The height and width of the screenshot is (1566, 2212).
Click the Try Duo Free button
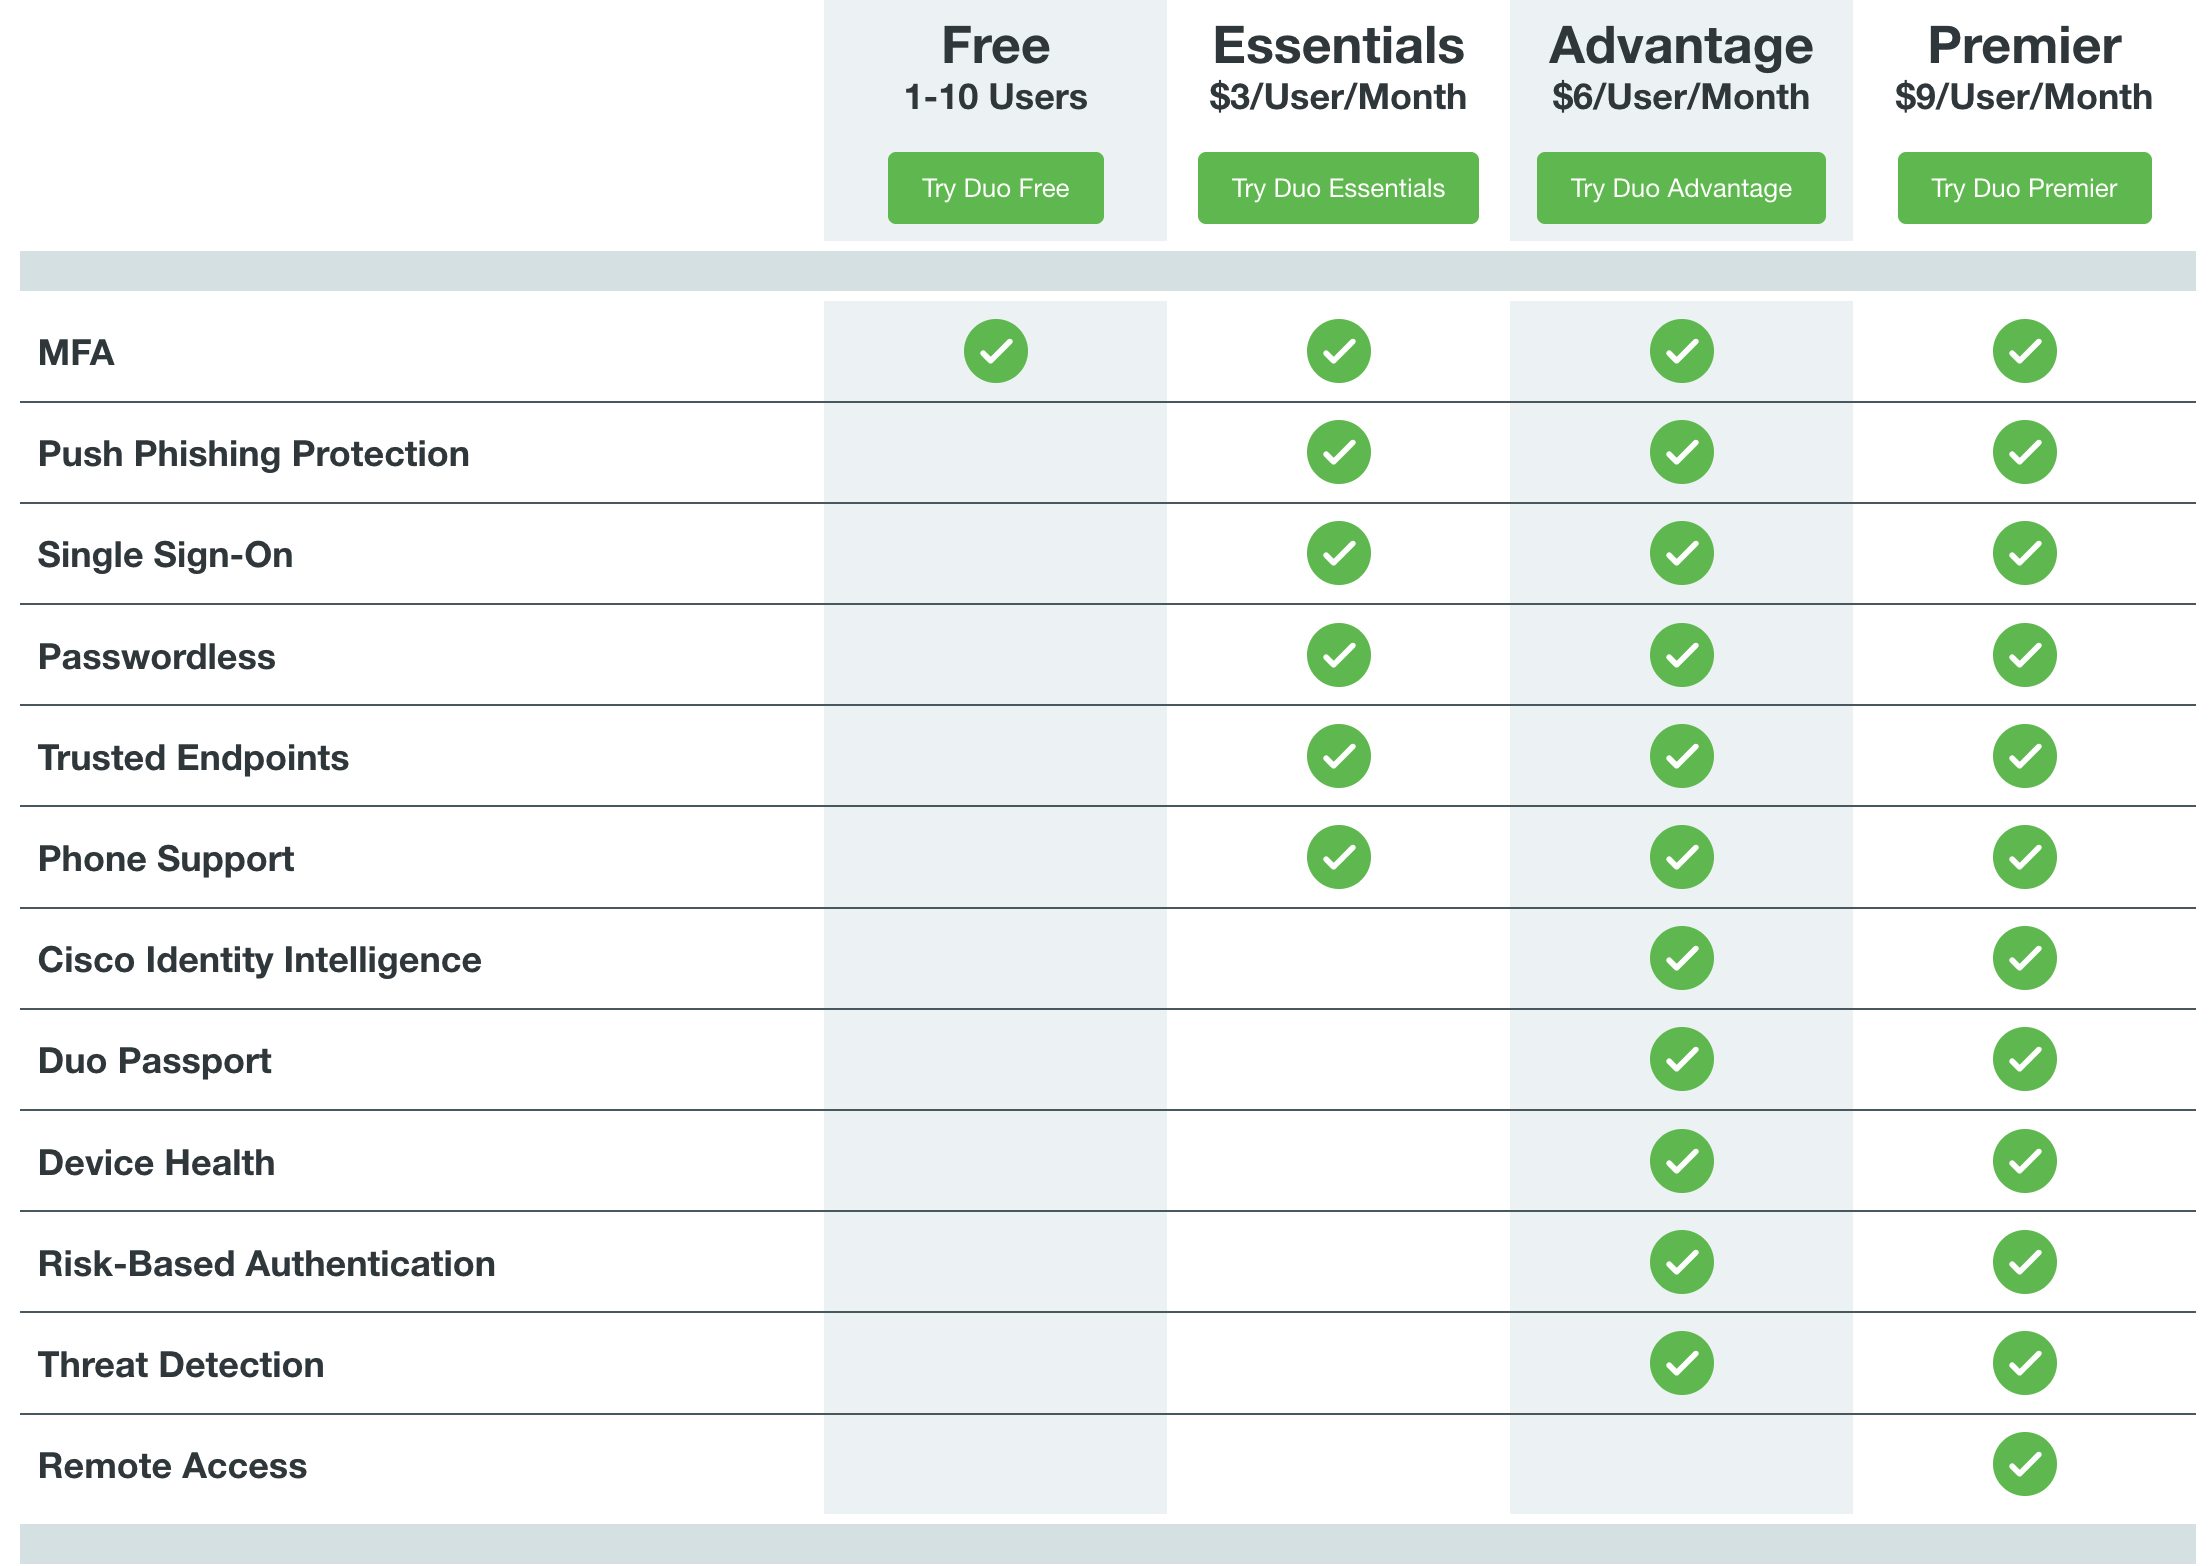pyautogui.click(x=995, y=188)
